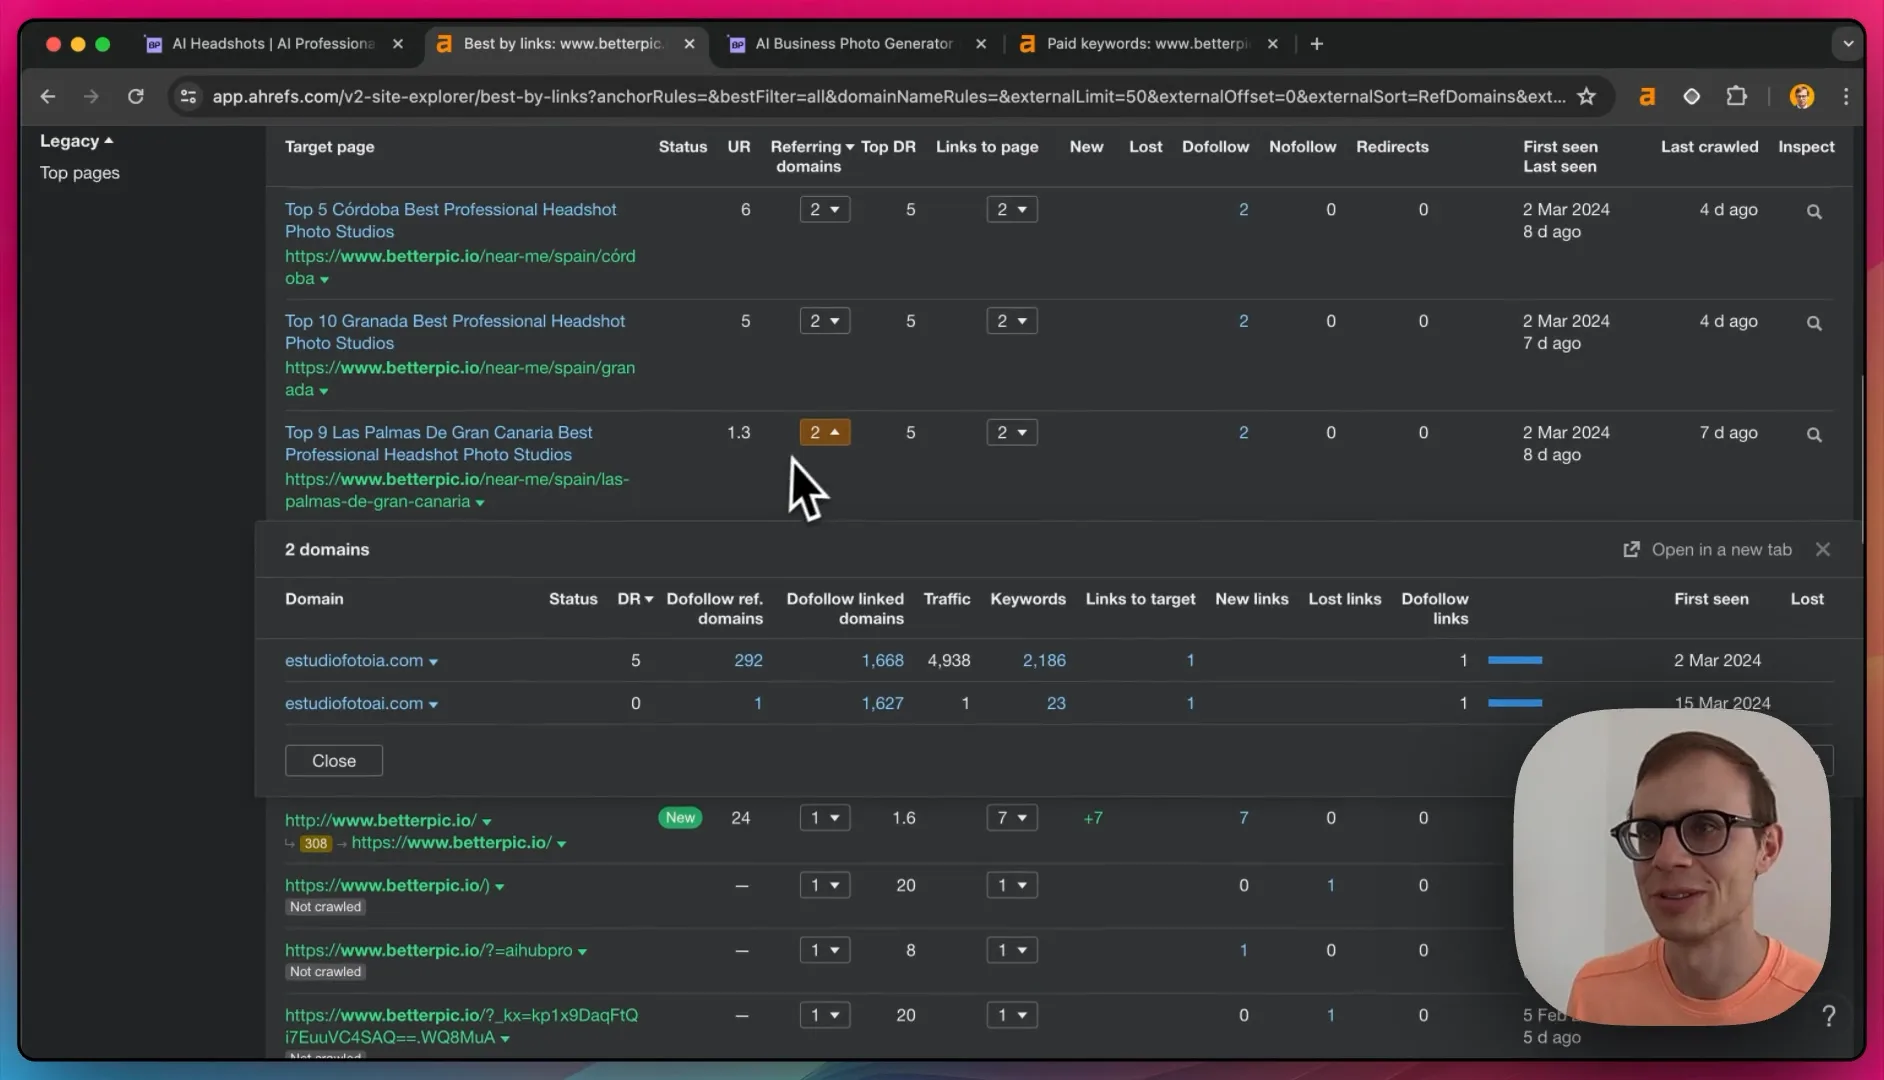Screen dimensions: 1884x1080
Task: Click the diamond extension icon in toolbar
Action: point(1692,97)
